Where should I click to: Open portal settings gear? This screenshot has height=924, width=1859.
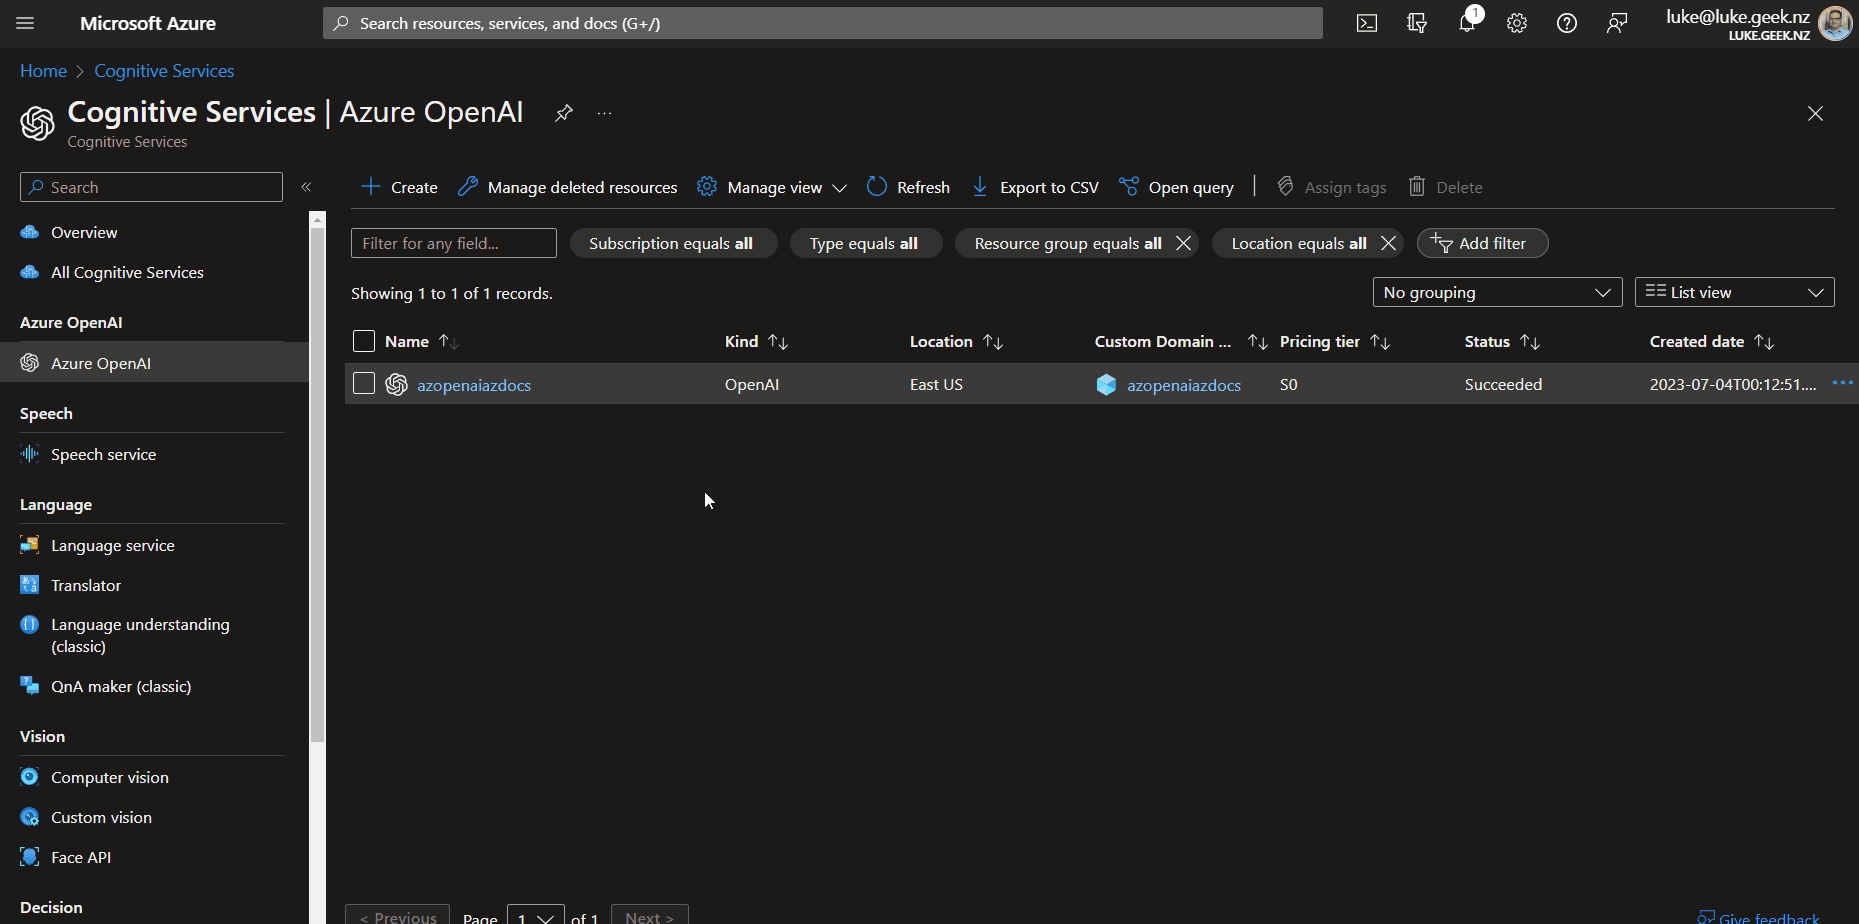(1517, 23)
